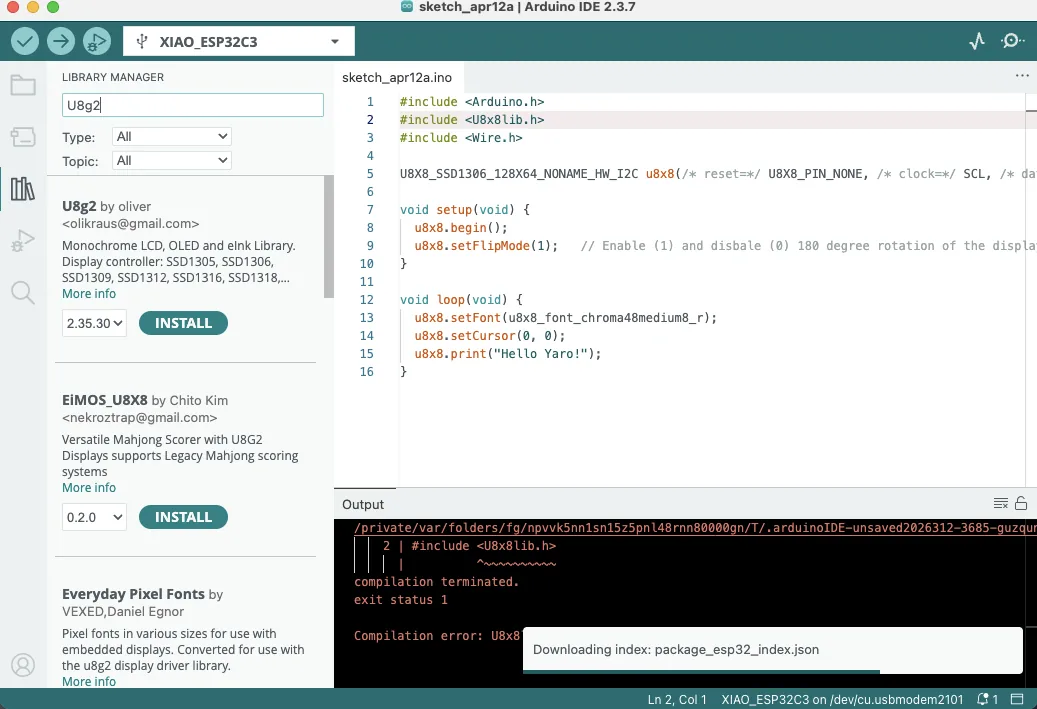1037x709 pixels.
Task: Open the XIAO_ESP32C3 board selector dropdown
Action: [238, 41]
